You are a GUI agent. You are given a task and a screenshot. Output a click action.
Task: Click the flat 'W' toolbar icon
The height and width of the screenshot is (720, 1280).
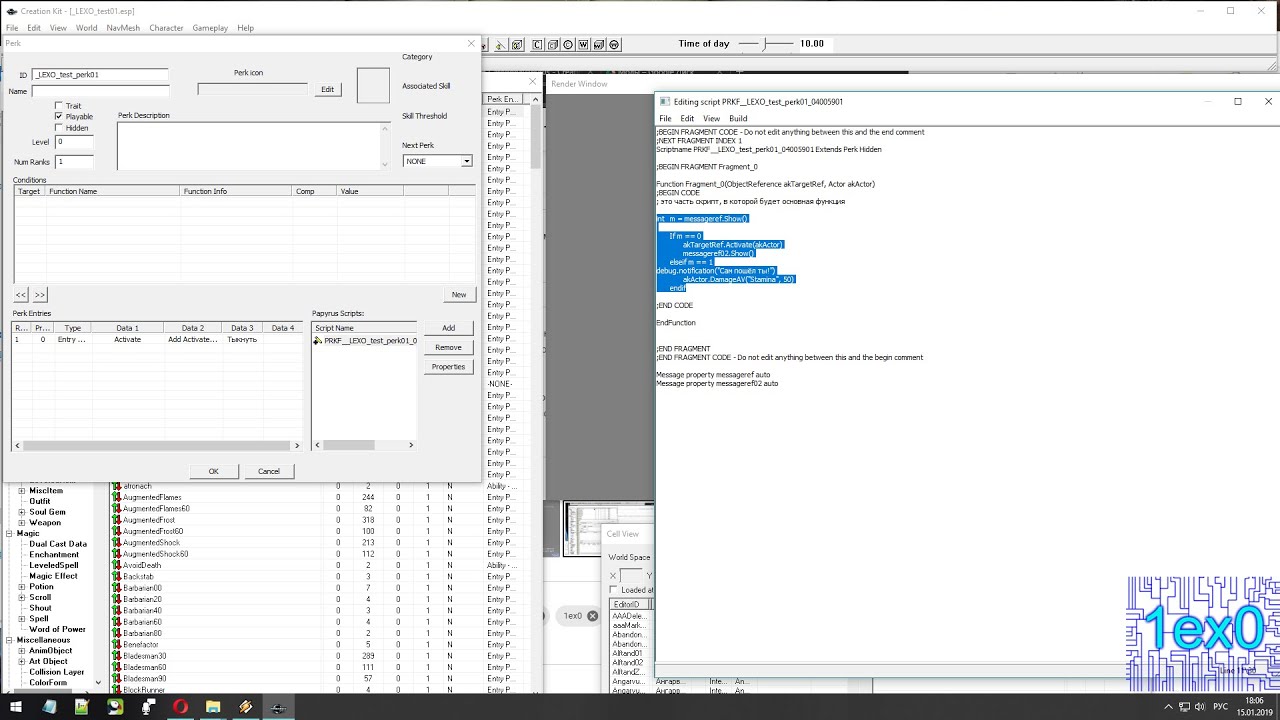(x=583, y=45)
